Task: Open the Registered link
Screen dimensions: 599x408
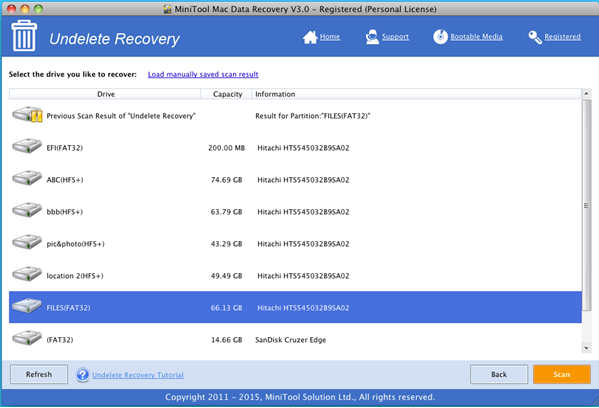Action: (x=562, y=37)
